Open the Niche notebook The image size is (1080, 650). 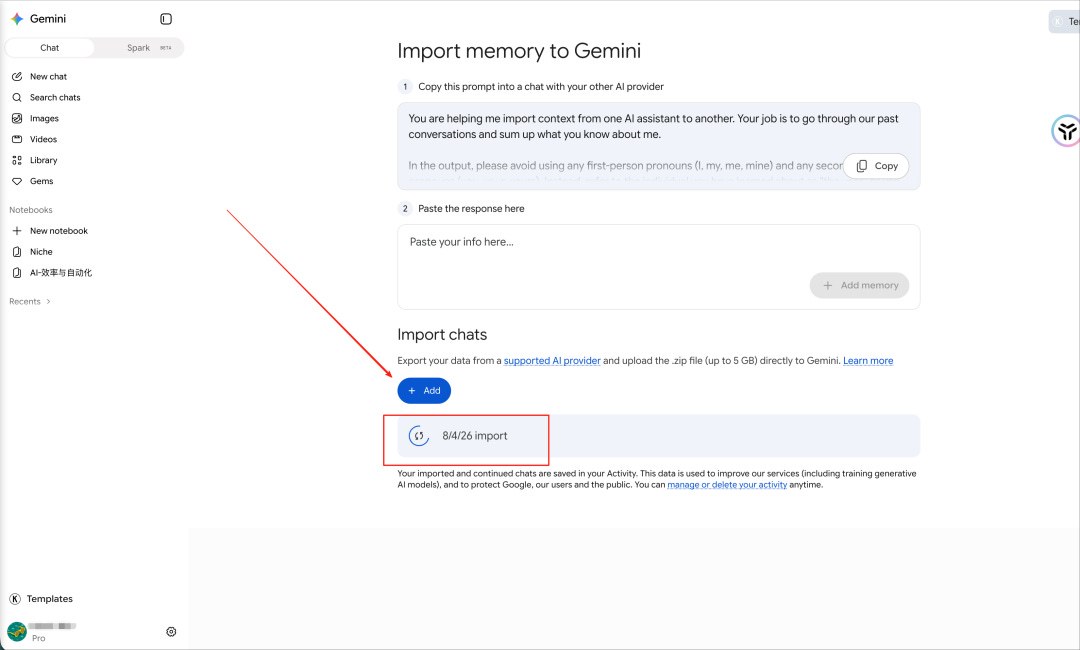tap(41, 252)
